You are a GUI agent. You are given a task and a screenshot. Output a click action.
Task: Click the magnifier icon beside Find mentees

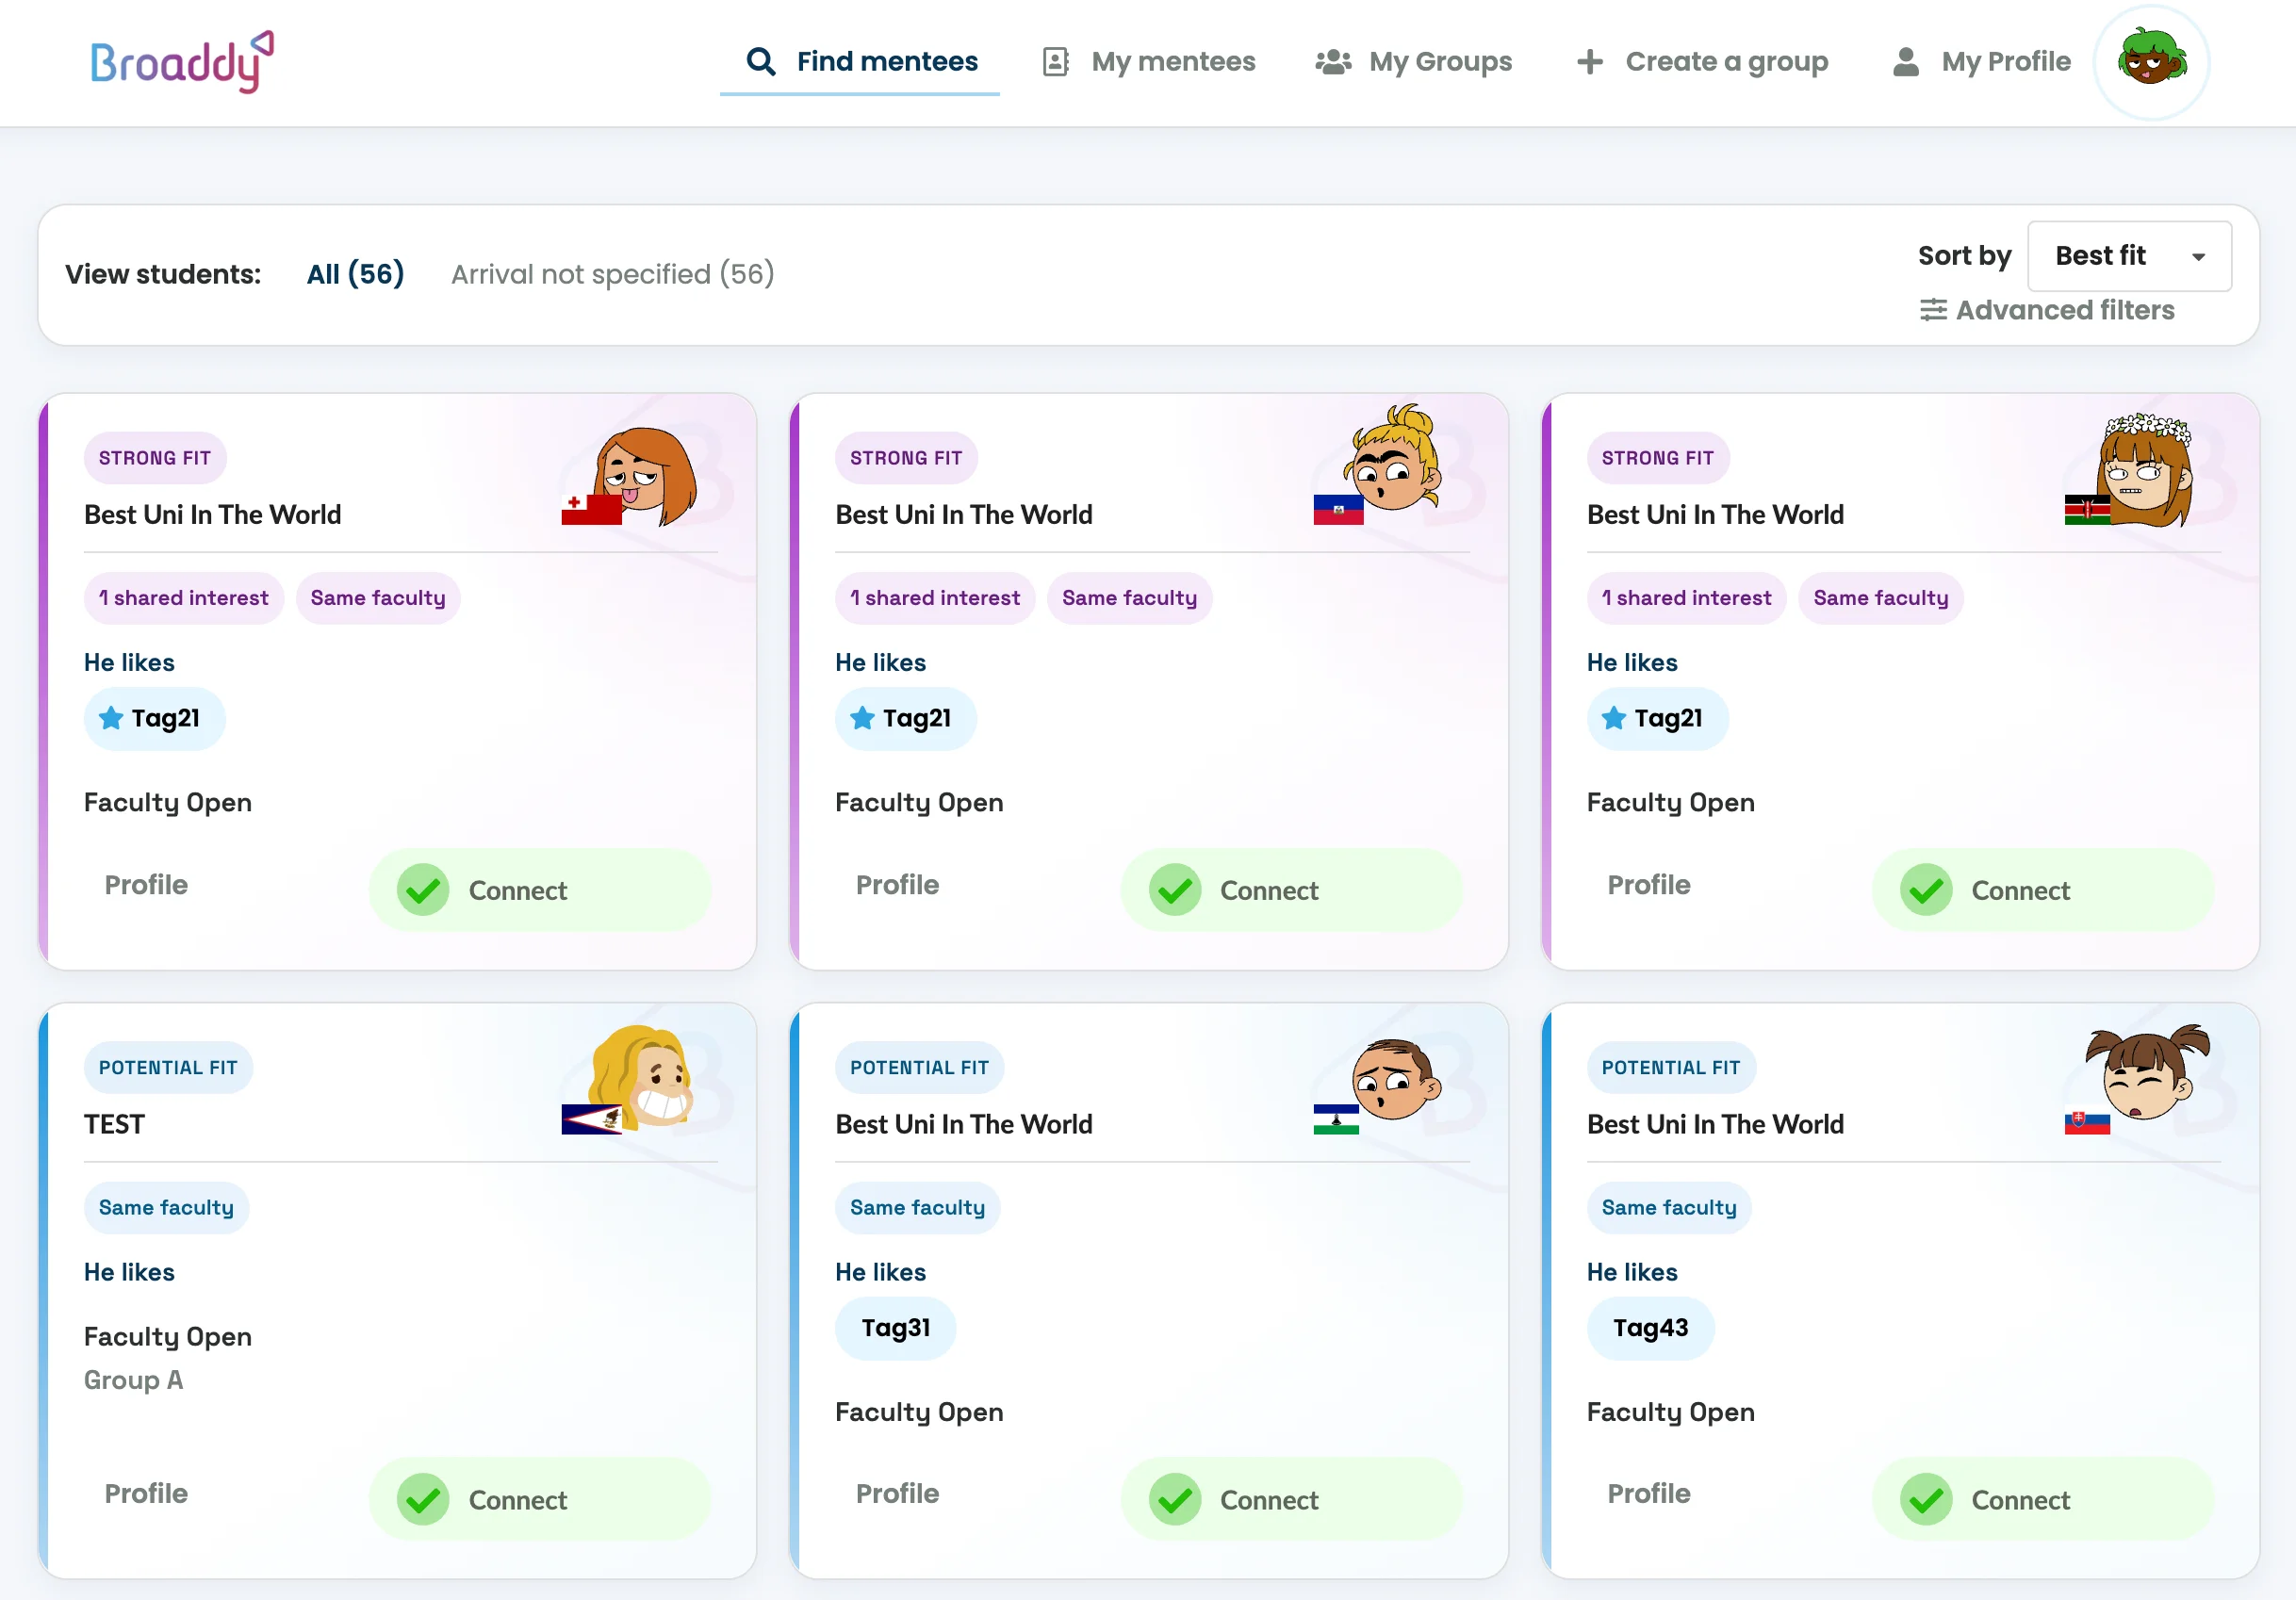pyautogui.click(x=761, y=62)
